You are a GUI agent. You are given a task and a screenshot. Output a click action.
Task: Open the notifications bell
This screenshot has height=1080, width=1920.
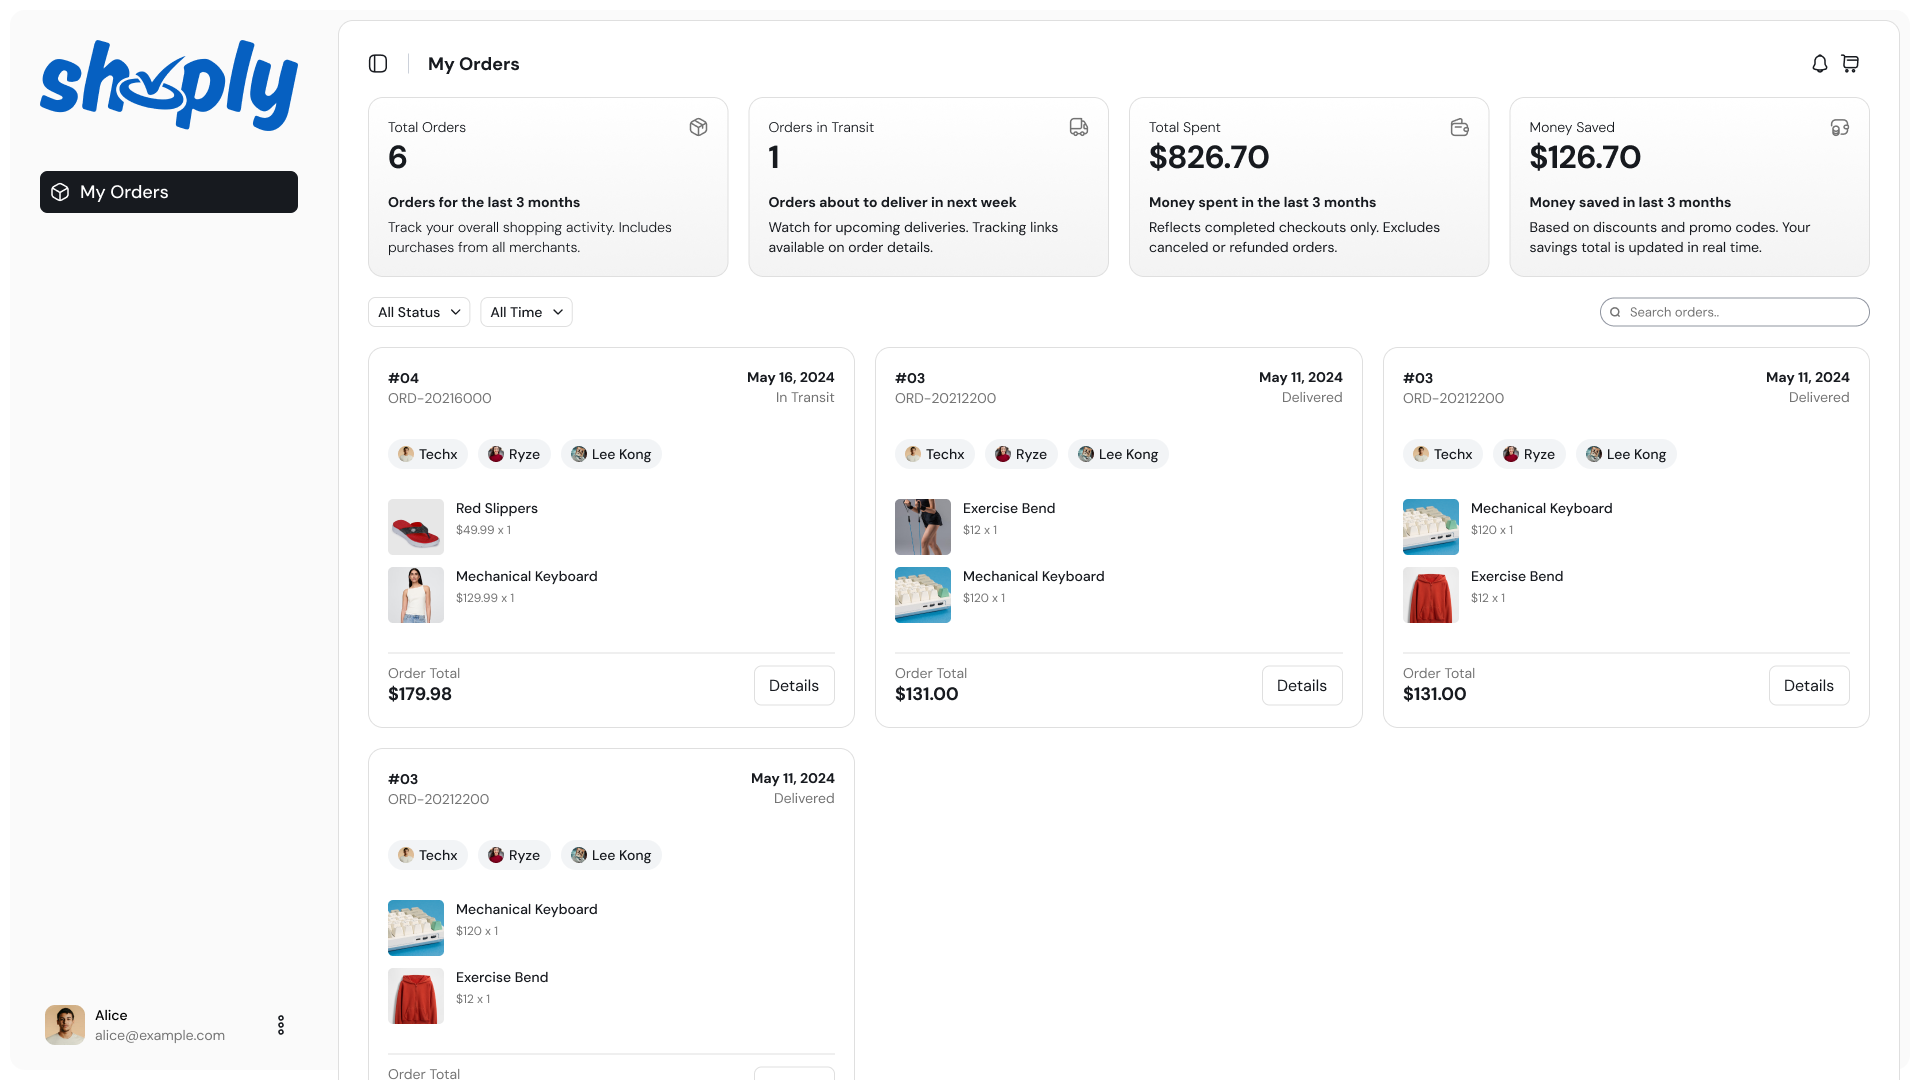coord(1820,64)
